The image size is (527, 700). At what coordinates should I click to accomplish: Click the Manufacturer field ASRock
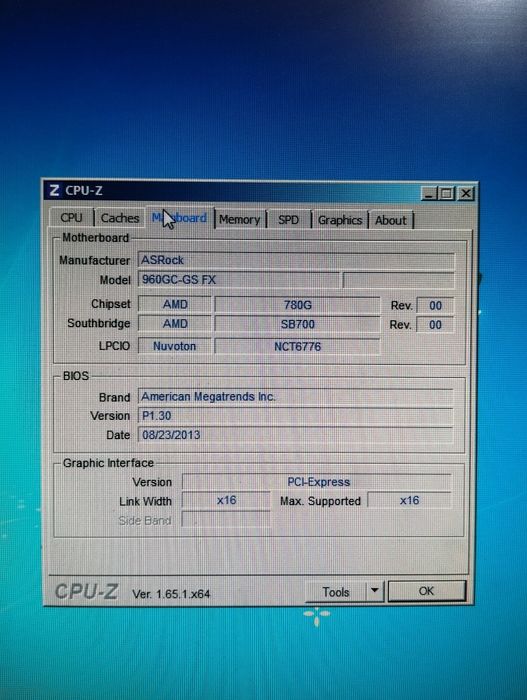click(x=296, y=260)
